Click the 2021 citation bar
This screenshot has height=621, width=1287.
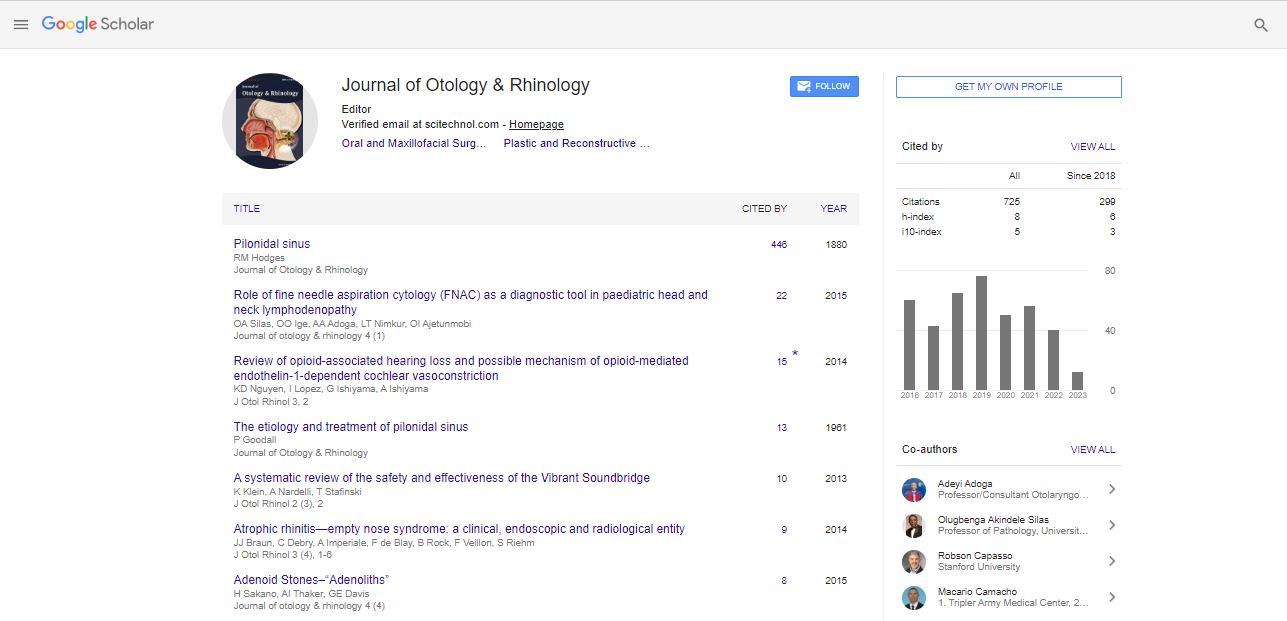(1029, 348)
